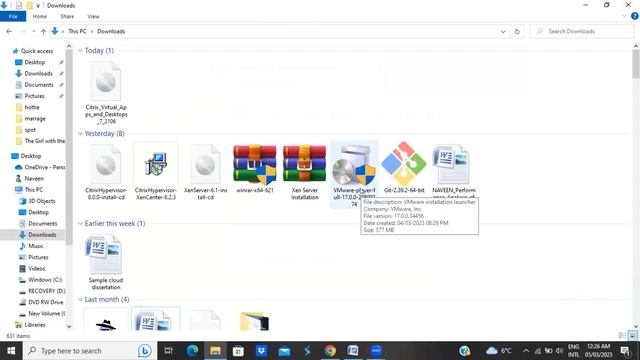
Task: Collapse the Today (1) group
Action: tap(80, 51)
